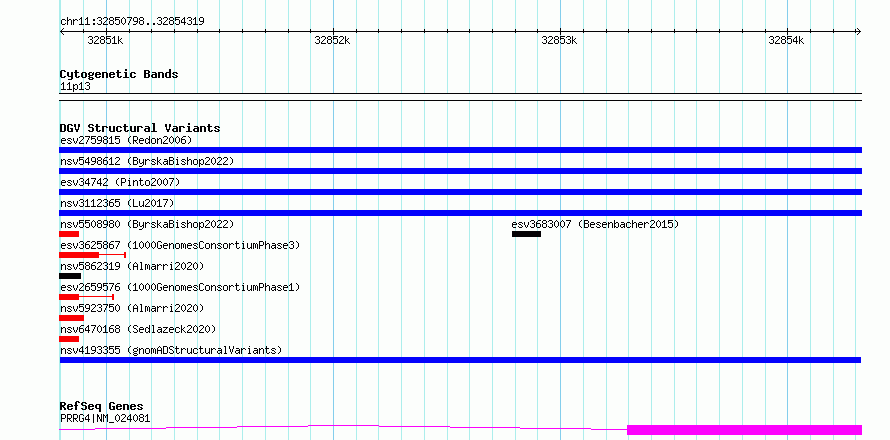Open nsv5498612 (ByrskaBishop2022) variant label
The height and width of the screenshot is (440, 890).
click(147, 161)
